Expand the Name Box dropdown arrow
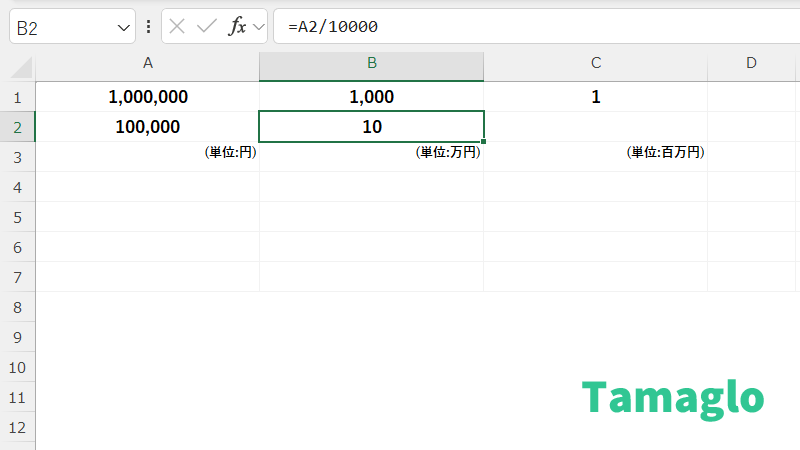Screen dimensions: 800x450 (x=124, y=28)
